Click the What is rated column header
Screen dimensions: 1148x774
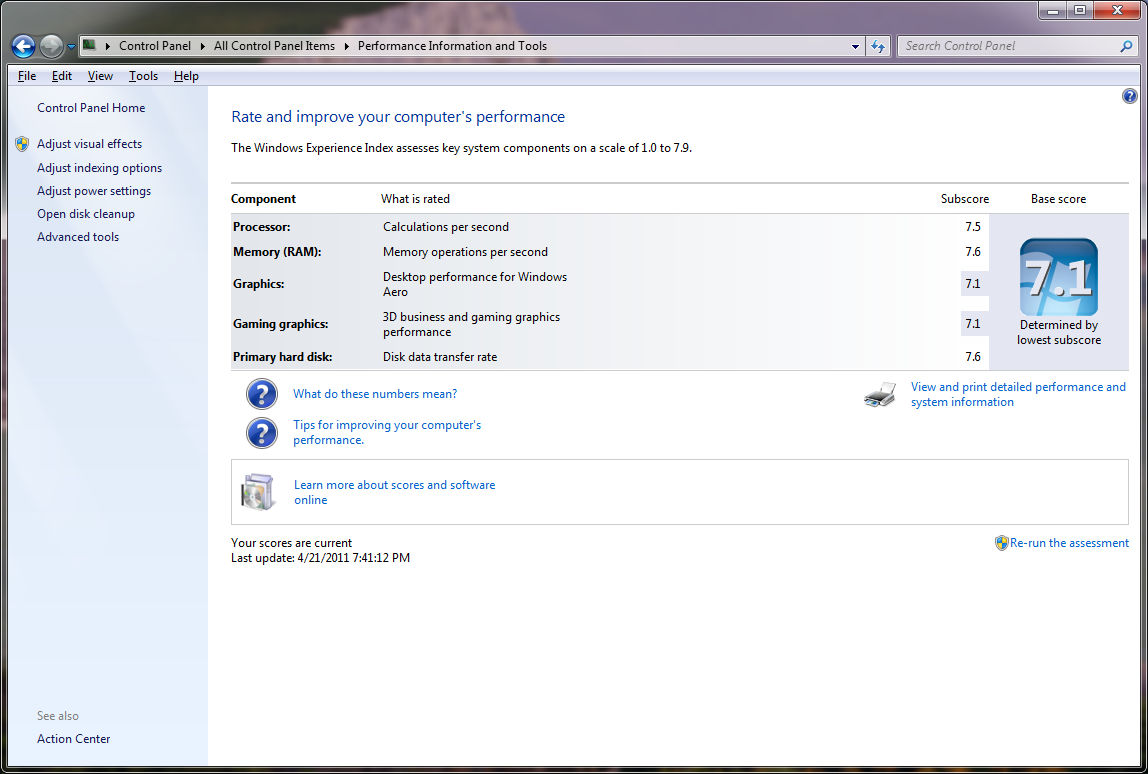(415, 199)
